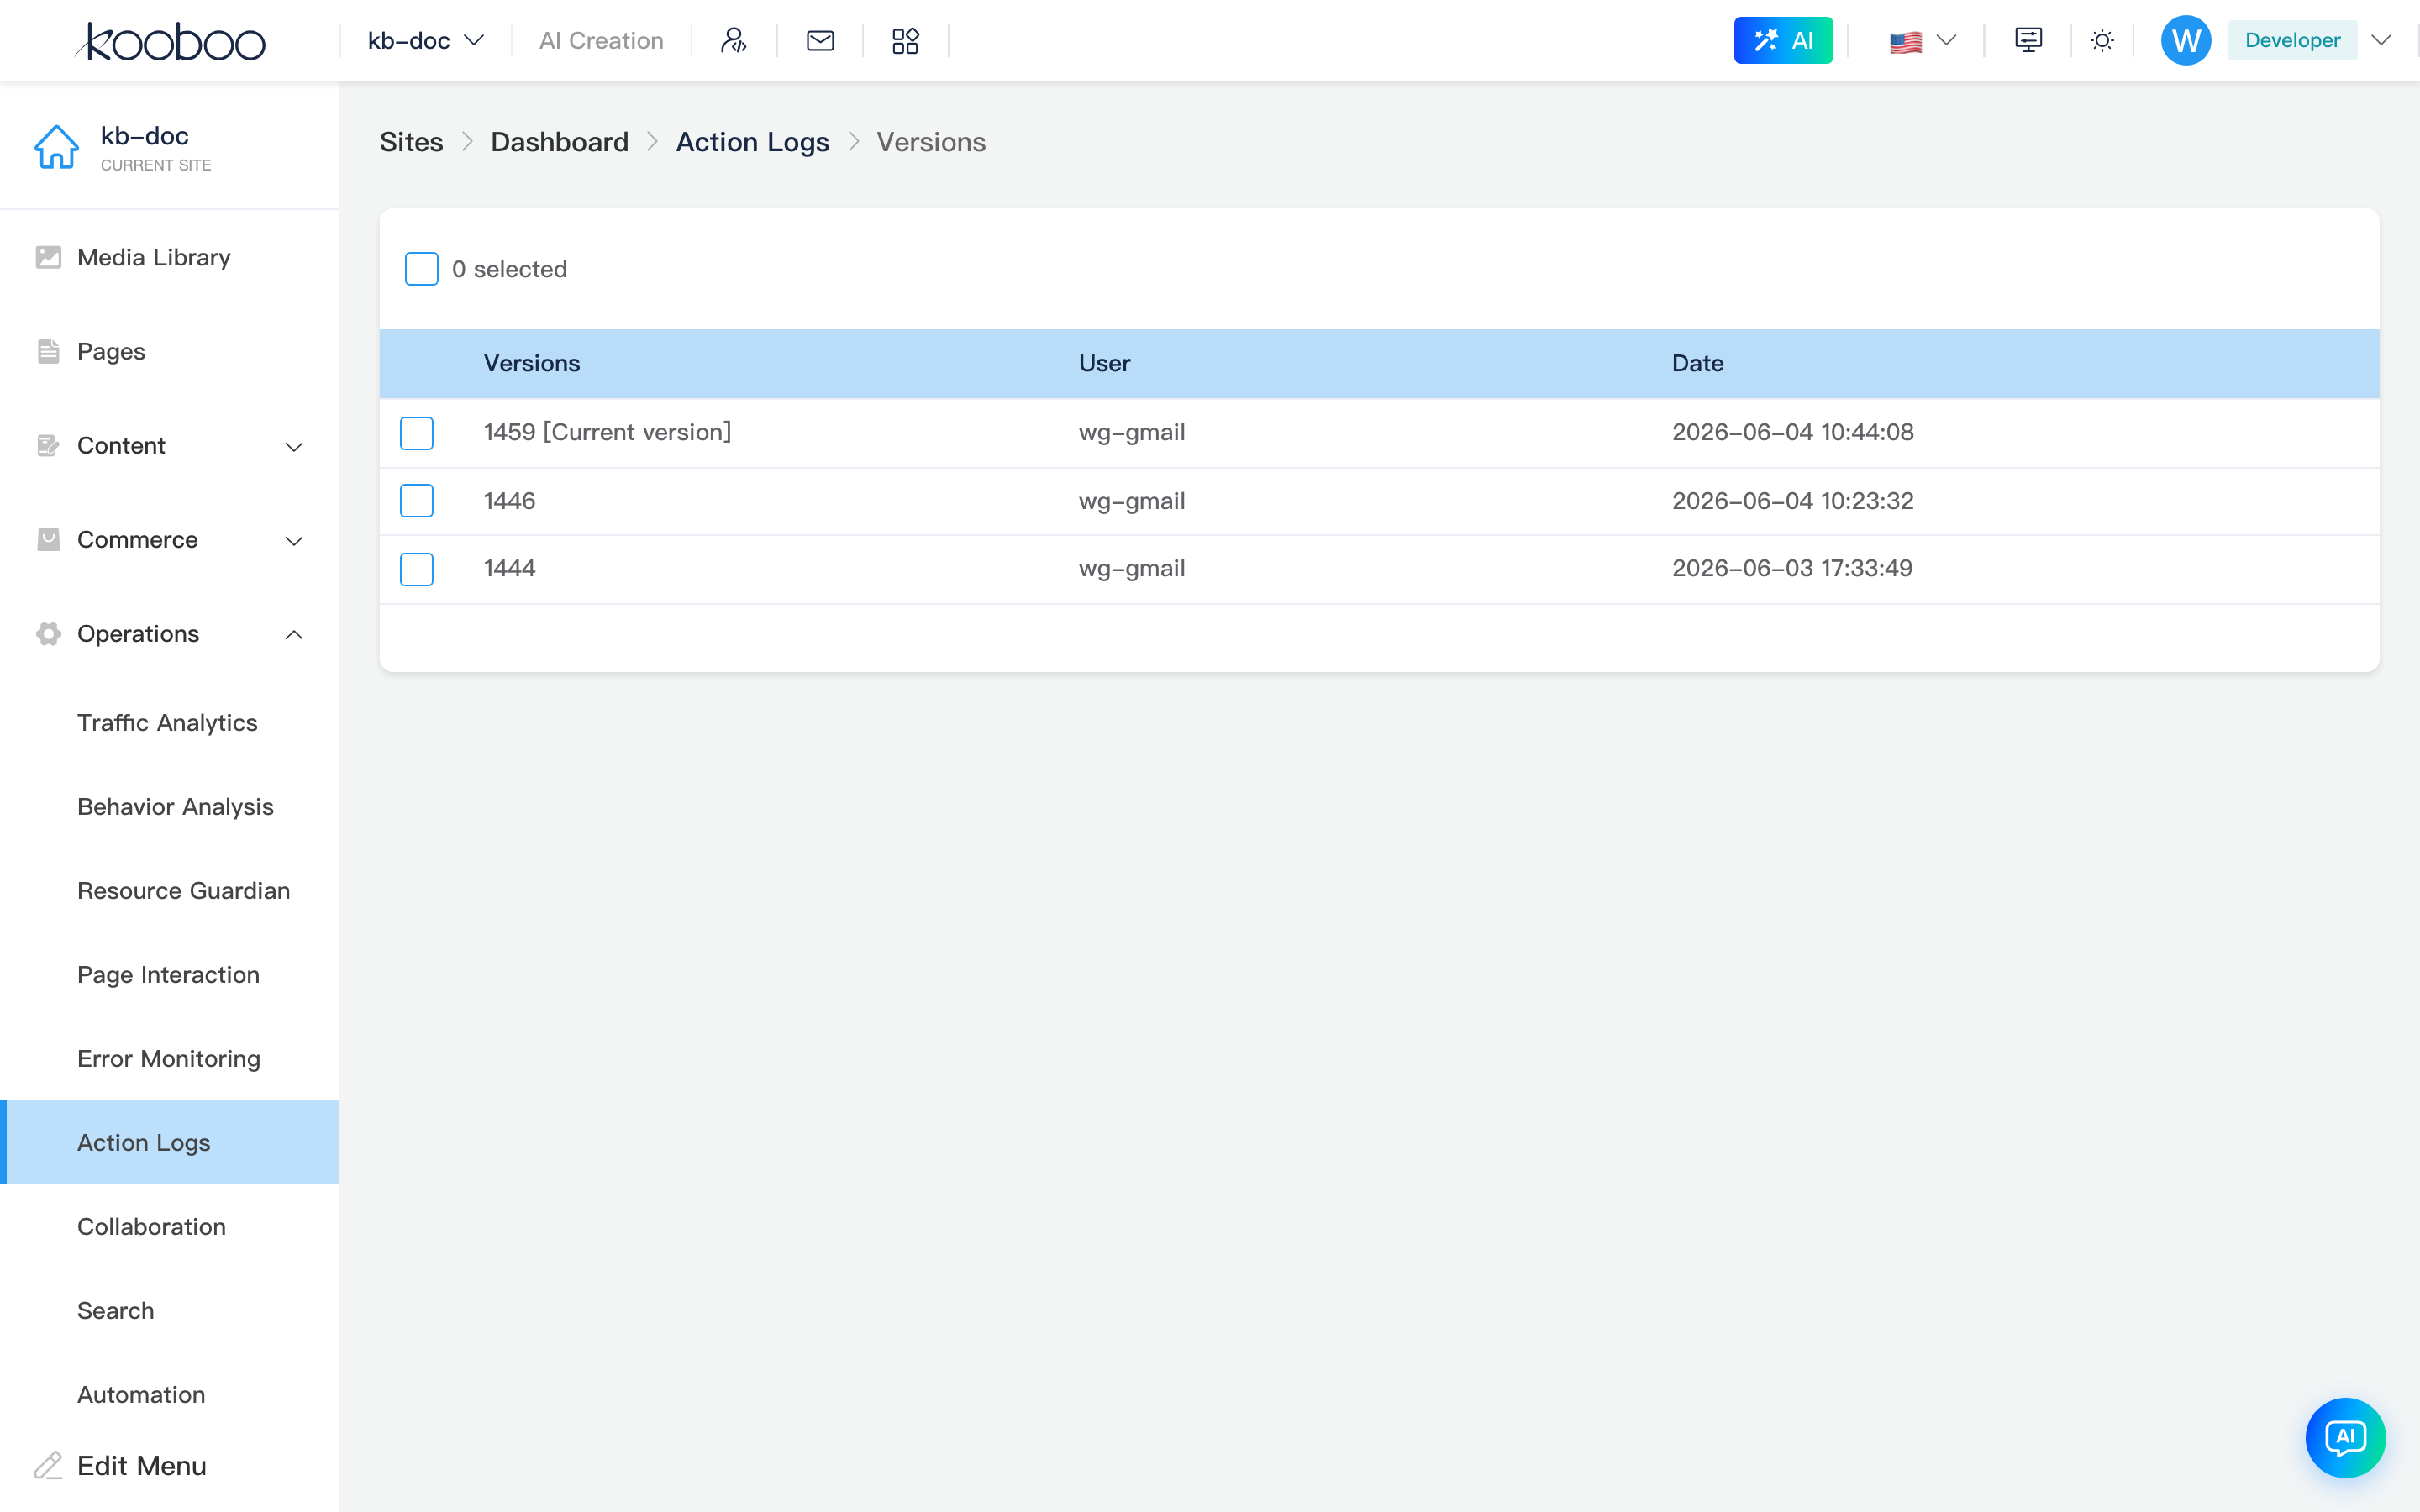Viewport: 2420px width, 1512px height.
Task: Click the User column header
Action: point(1104,363)
